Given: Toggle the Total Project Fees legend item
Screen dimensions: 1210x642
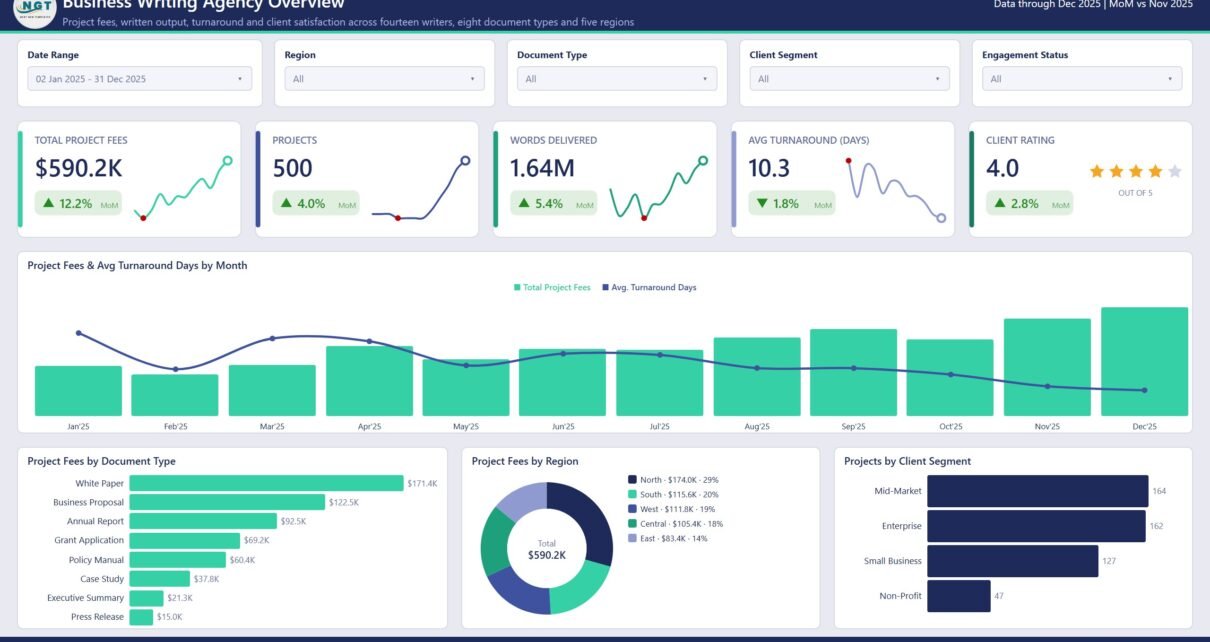Looking at the screenshot, I should pos(552,288).
